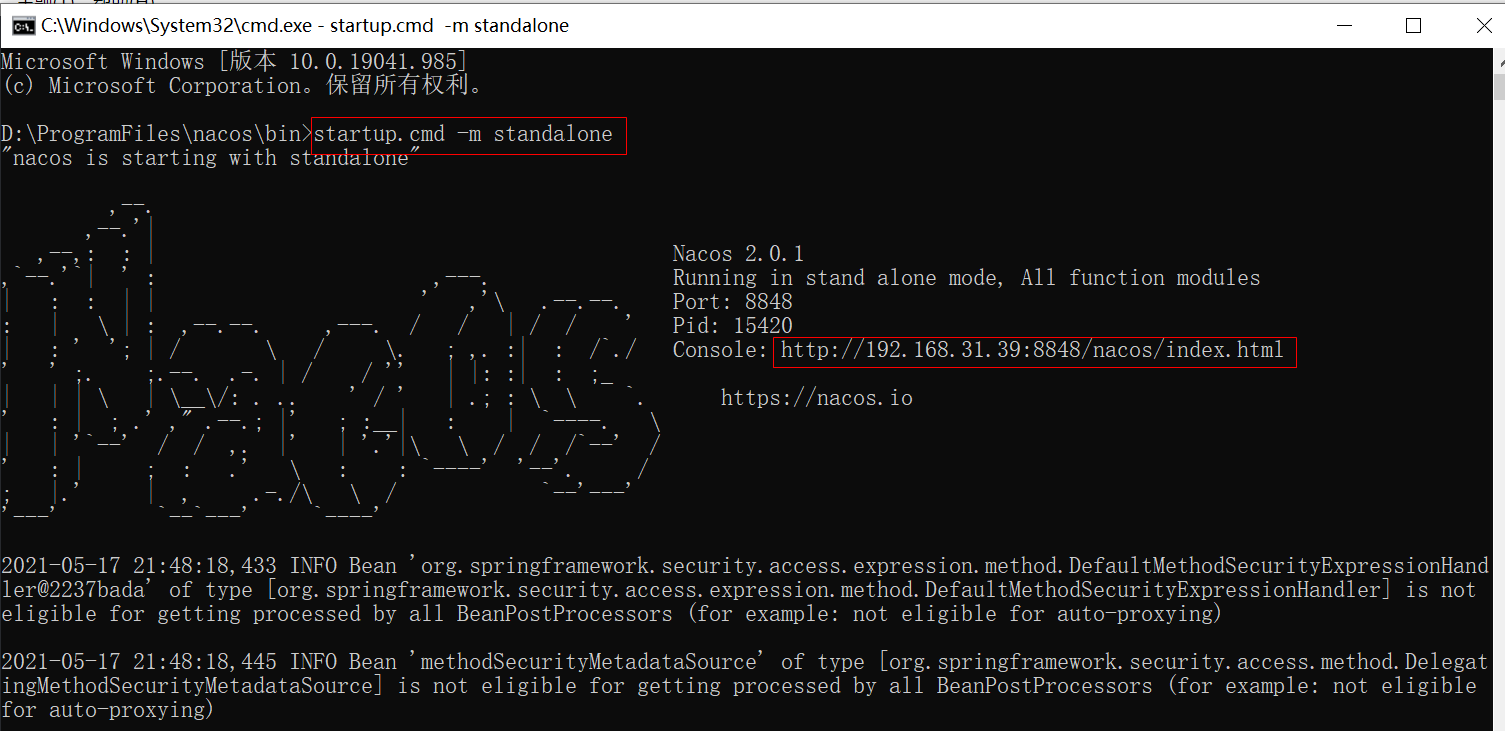
Task: Click the window title text in title bar
Action: pyautogui.click(x=305, y=26)
